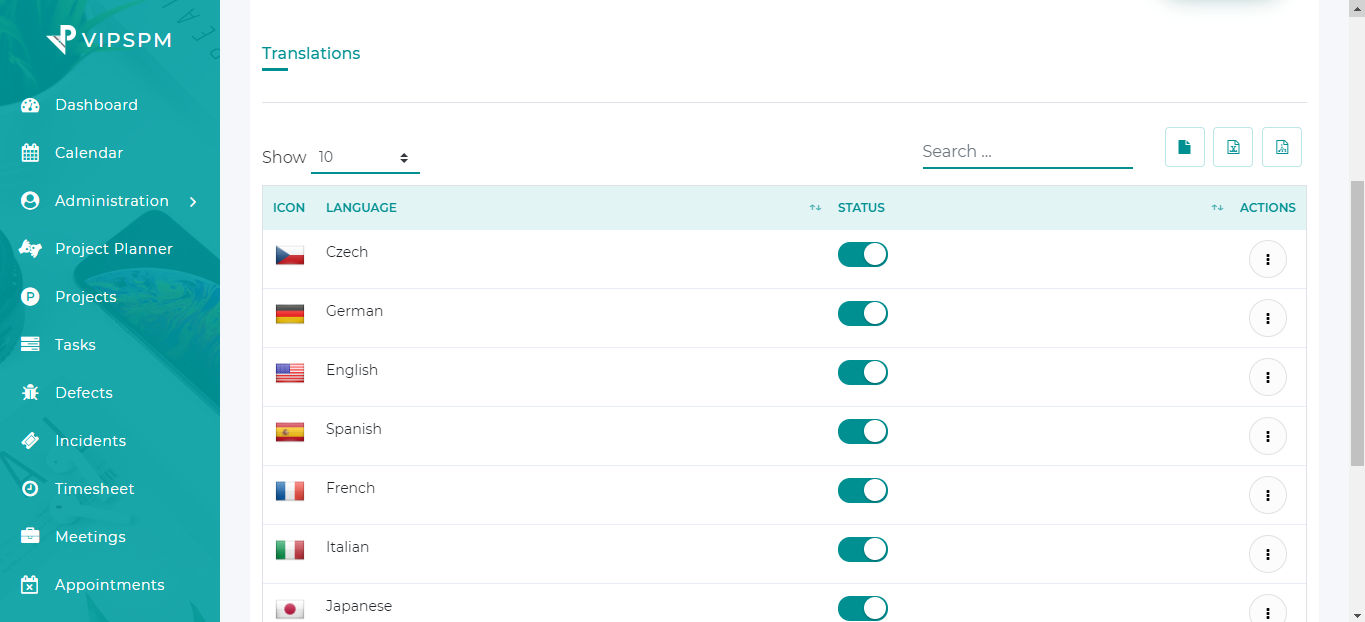Open the three-dot actions menu for German

point(1267,318)
